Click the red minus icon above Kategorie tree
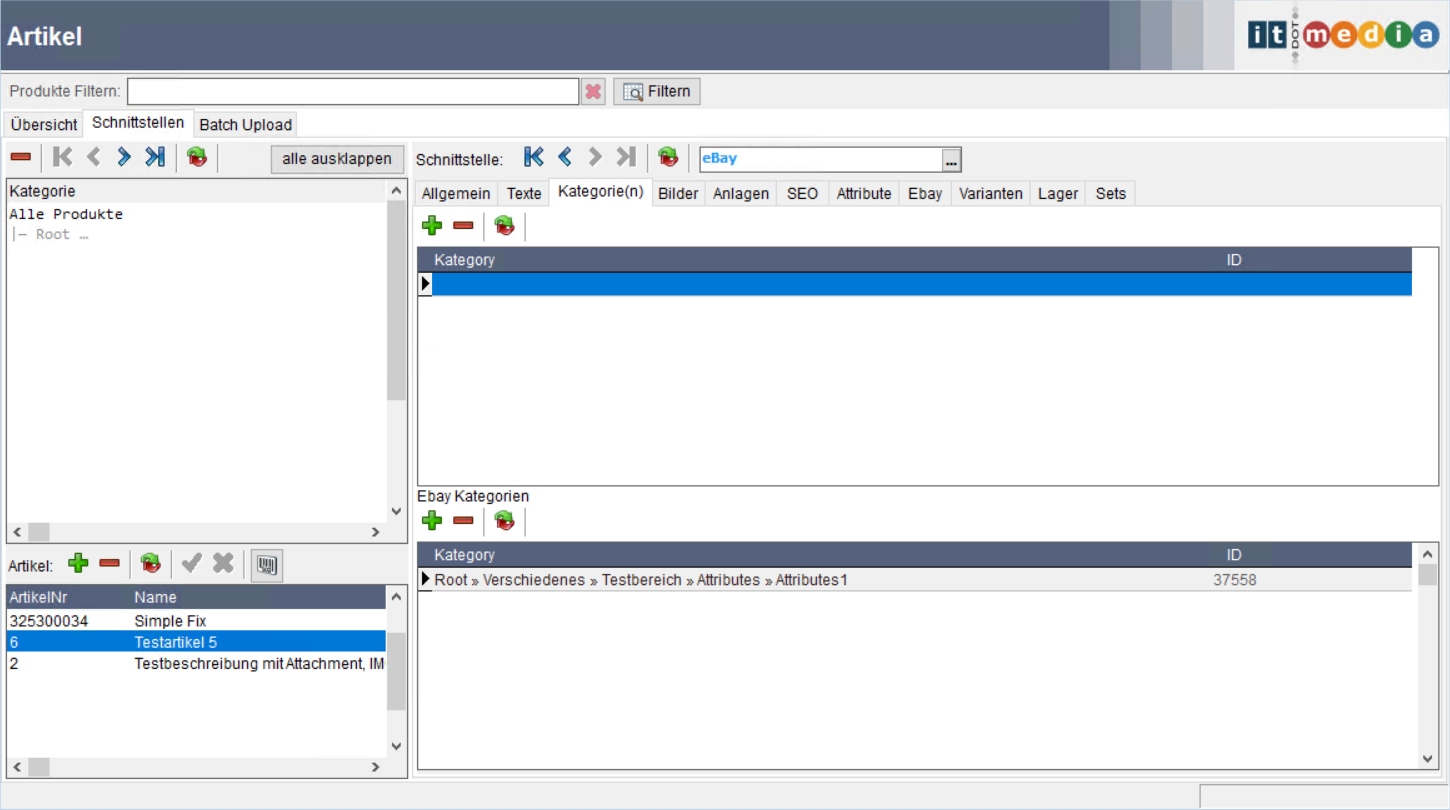The image size is (1450, 810). click(21, 157)
